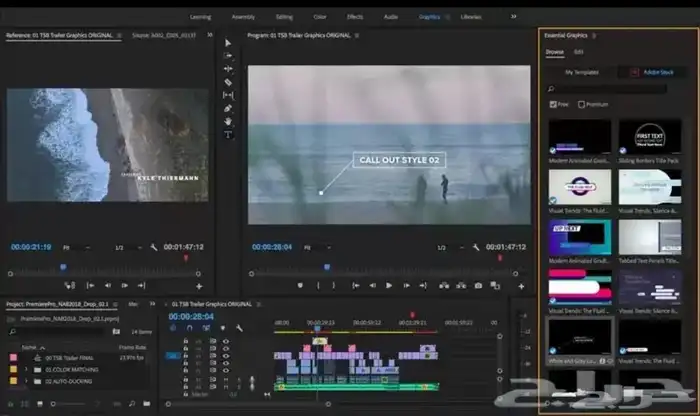The height and width of the screenshot is (416, 700).
Task: Mark Out point in Program monitor
Action: [x=333, y=285]
